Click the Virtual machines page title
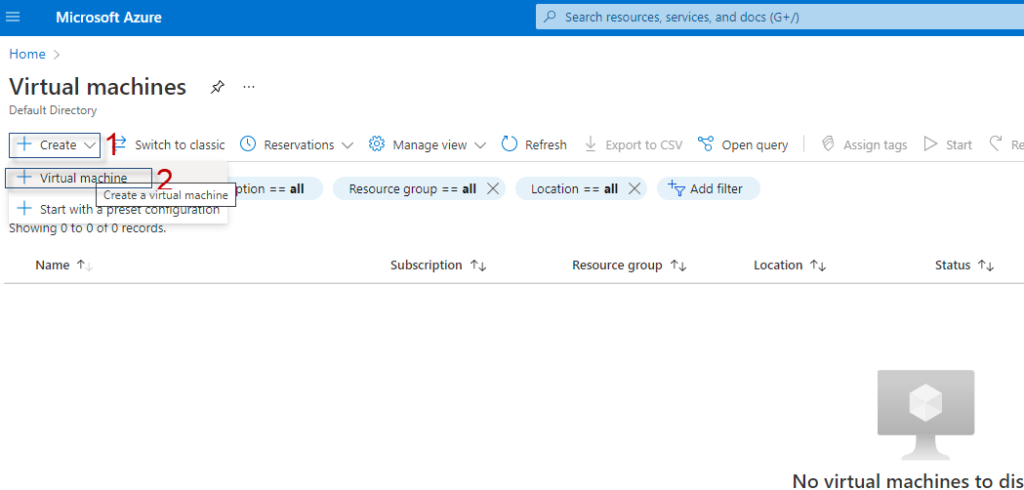The height and width of the screenshot is (490, 1024). (x=98, y=87)
